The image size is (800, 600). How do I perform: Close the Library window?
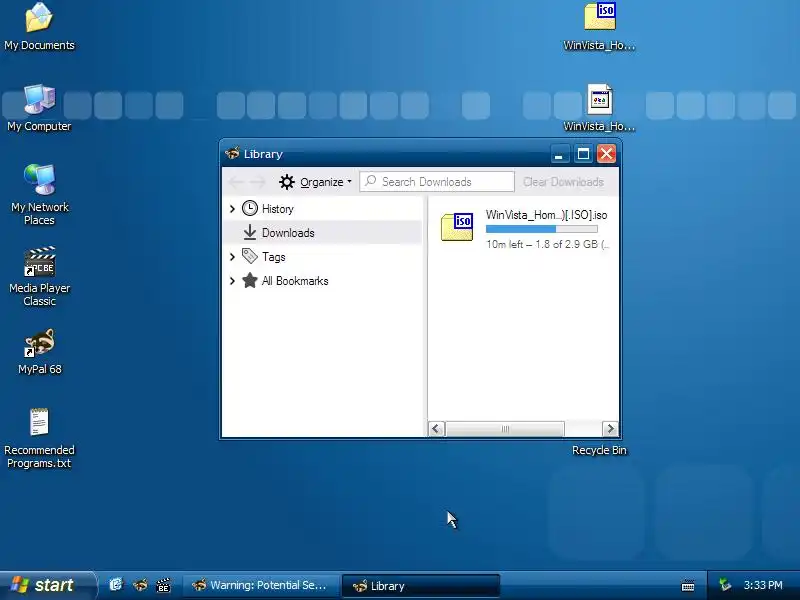tap(607, 154)
